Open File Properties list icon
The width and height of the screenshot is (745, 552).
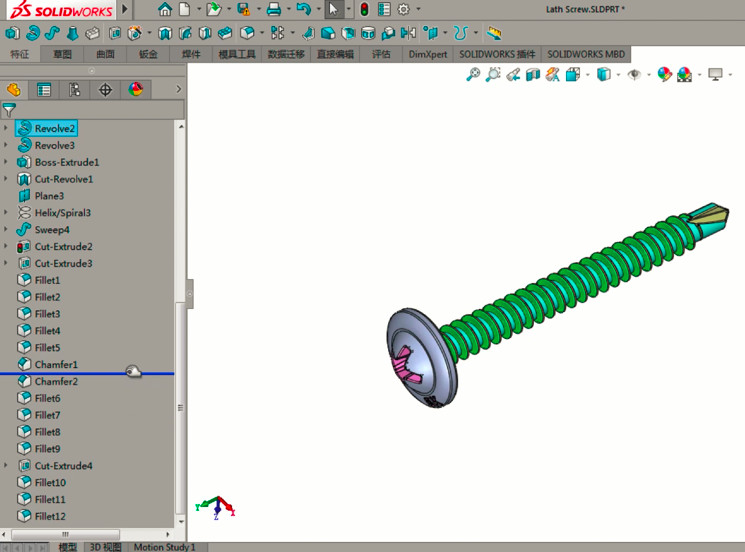tap(384, 9)
